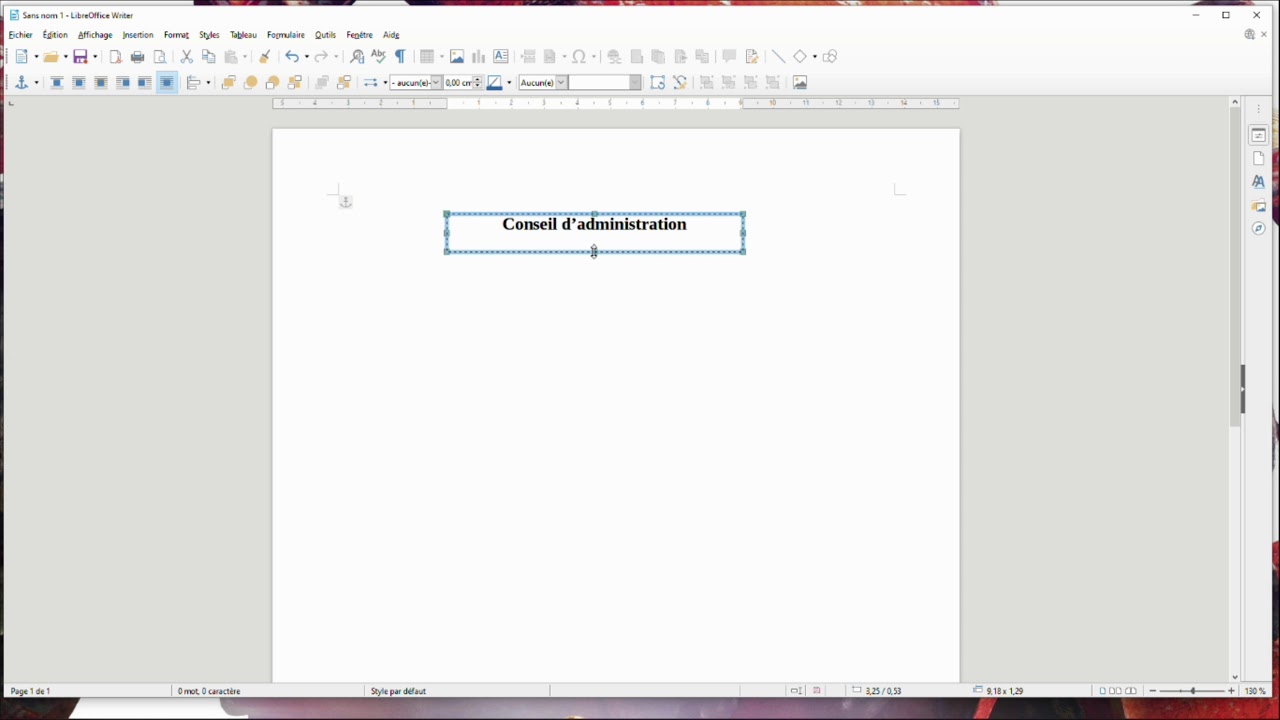This screenshot has height=720, width=1280.
Task: Expand the Open recent files arrow
Action: (66, 57)
